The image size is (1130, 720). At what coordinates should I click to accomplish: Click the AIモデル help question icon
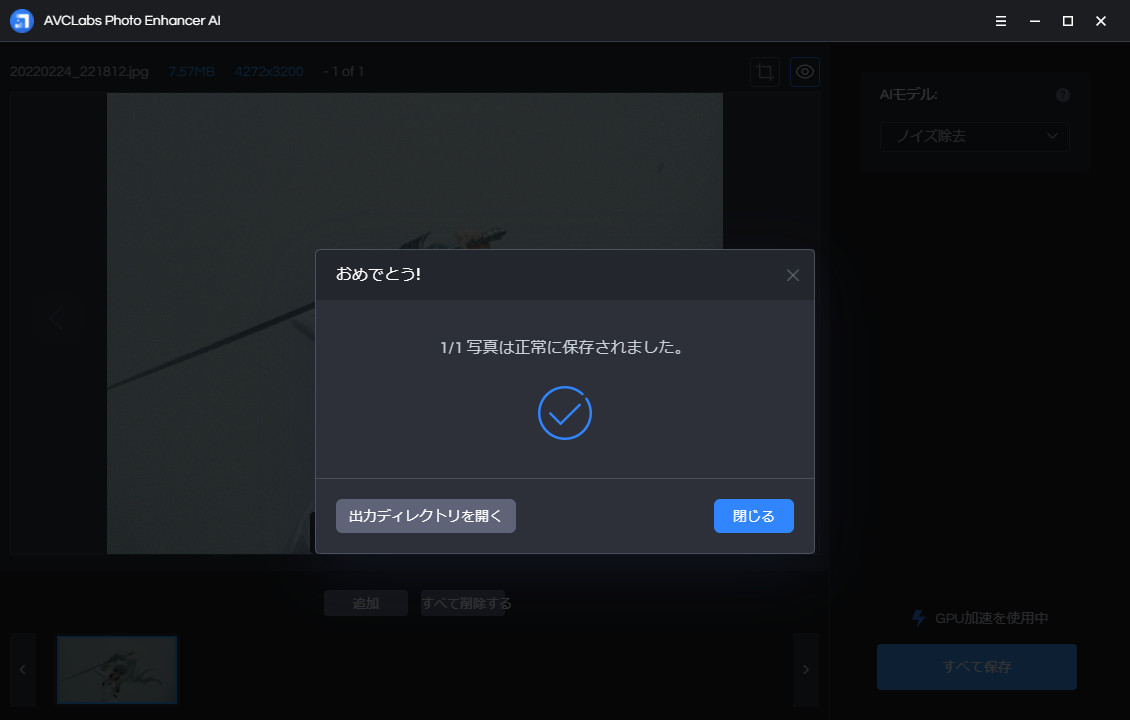pos(1063,95)
